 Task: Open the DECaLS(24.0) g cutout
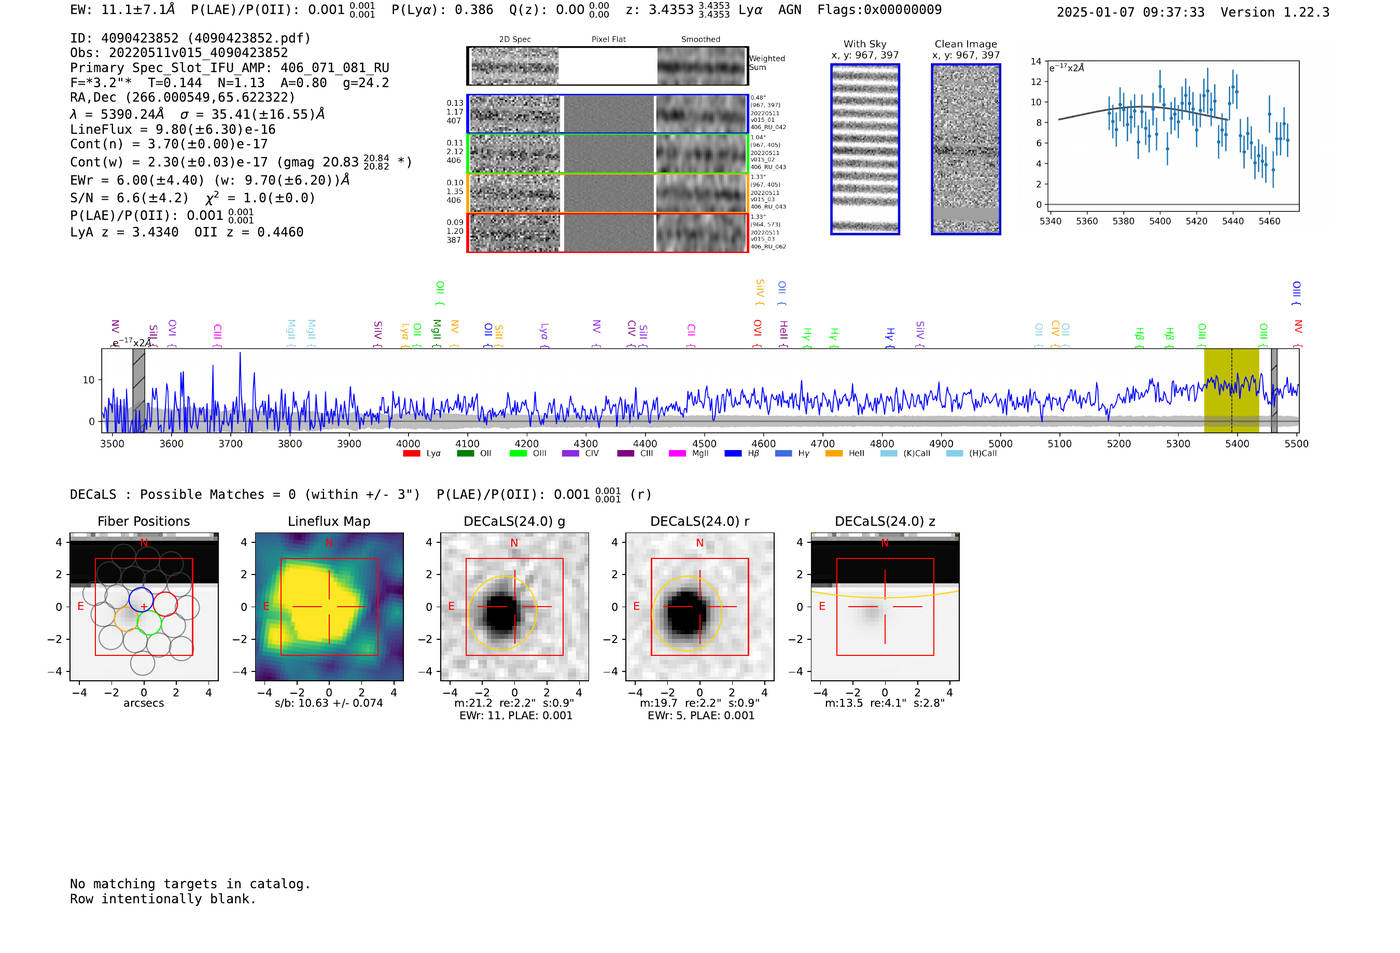(514, 607)
